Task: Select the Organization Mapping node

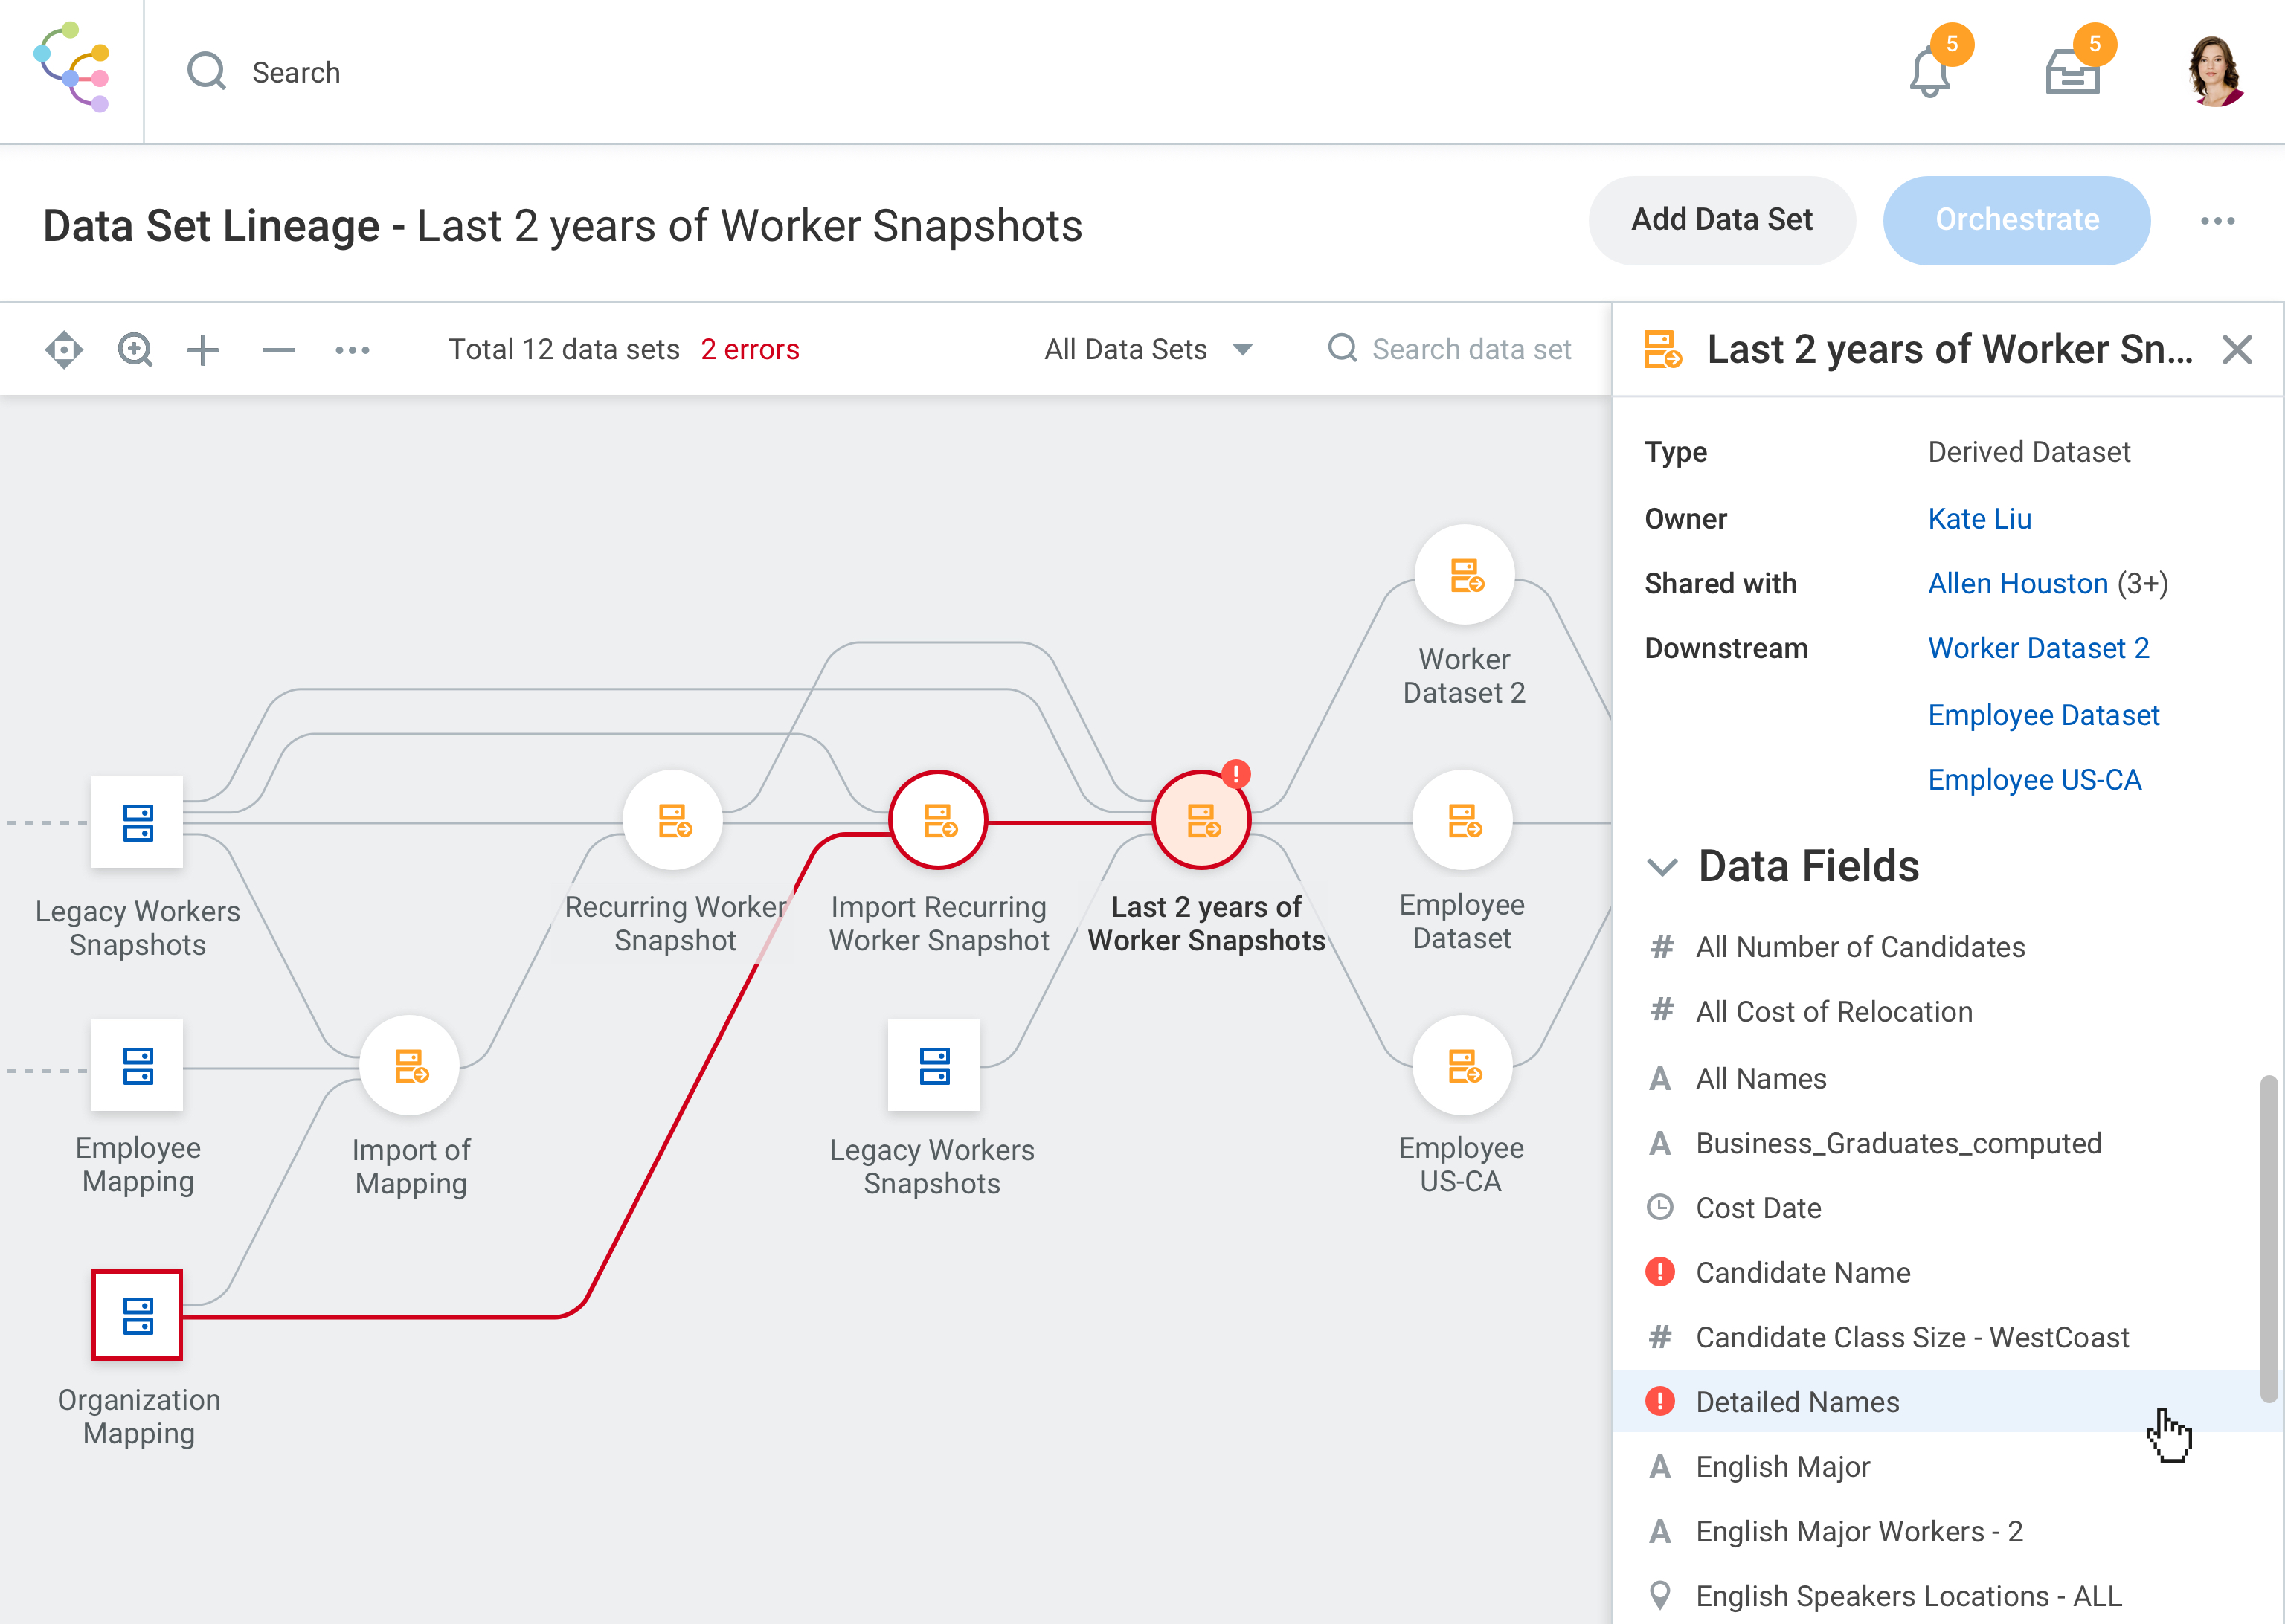Action: (x=137, y=1315)
